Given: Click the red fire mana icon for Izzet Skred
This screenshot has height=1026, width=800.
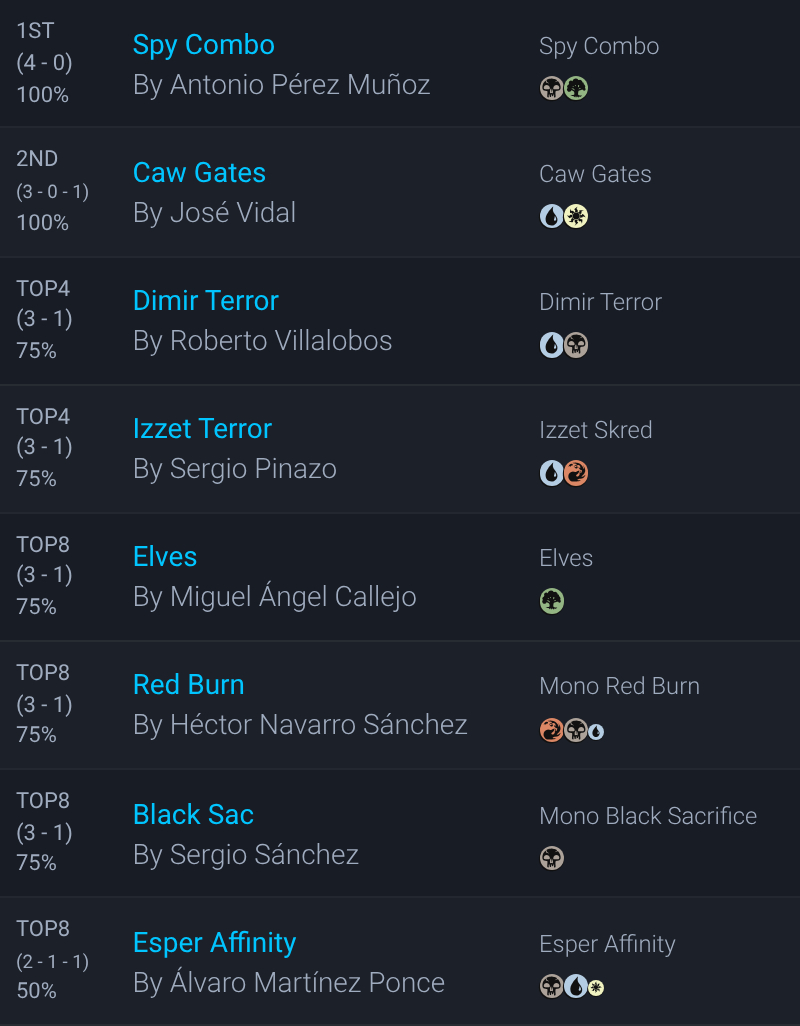Looking at the screenshot, I should [x=576, y=472].
